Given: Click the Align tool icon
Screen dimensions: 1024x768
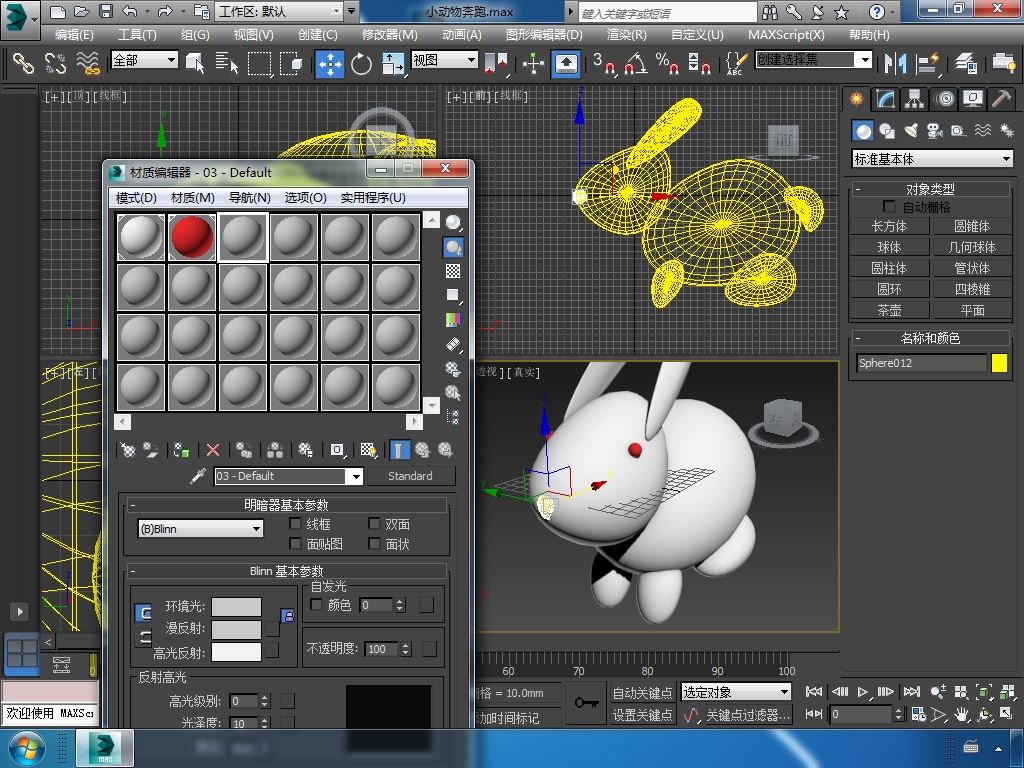Looking at the screenshot, I should click(927, 63).
